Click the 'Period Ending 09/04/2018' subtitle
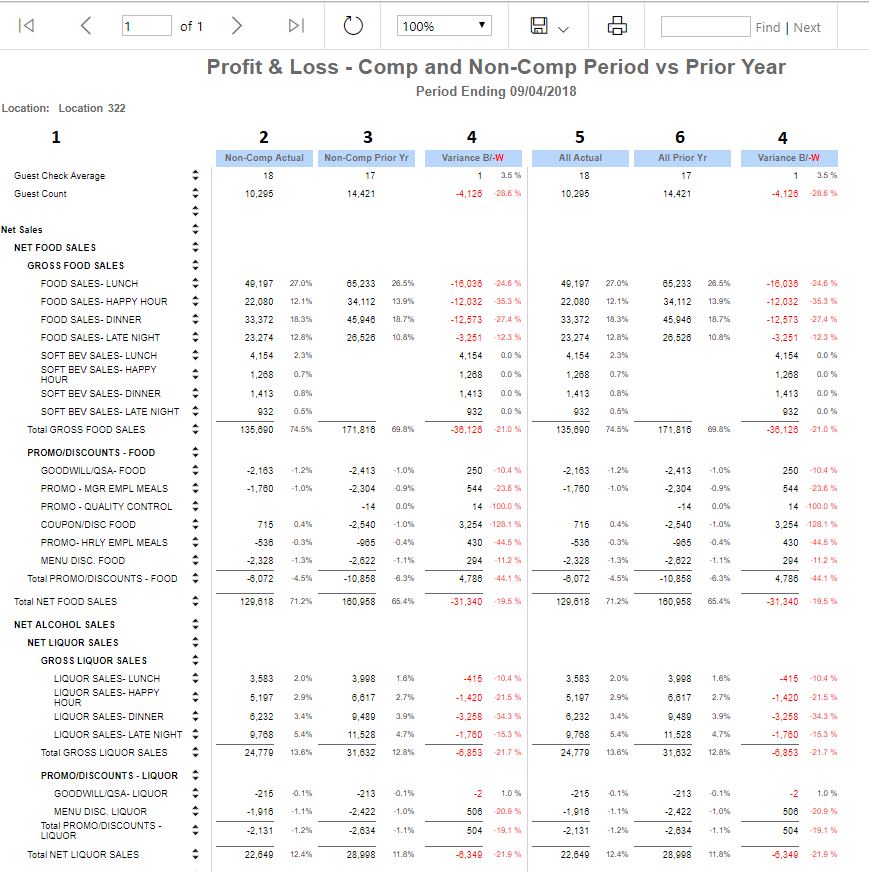 click(x=496, y=91)
